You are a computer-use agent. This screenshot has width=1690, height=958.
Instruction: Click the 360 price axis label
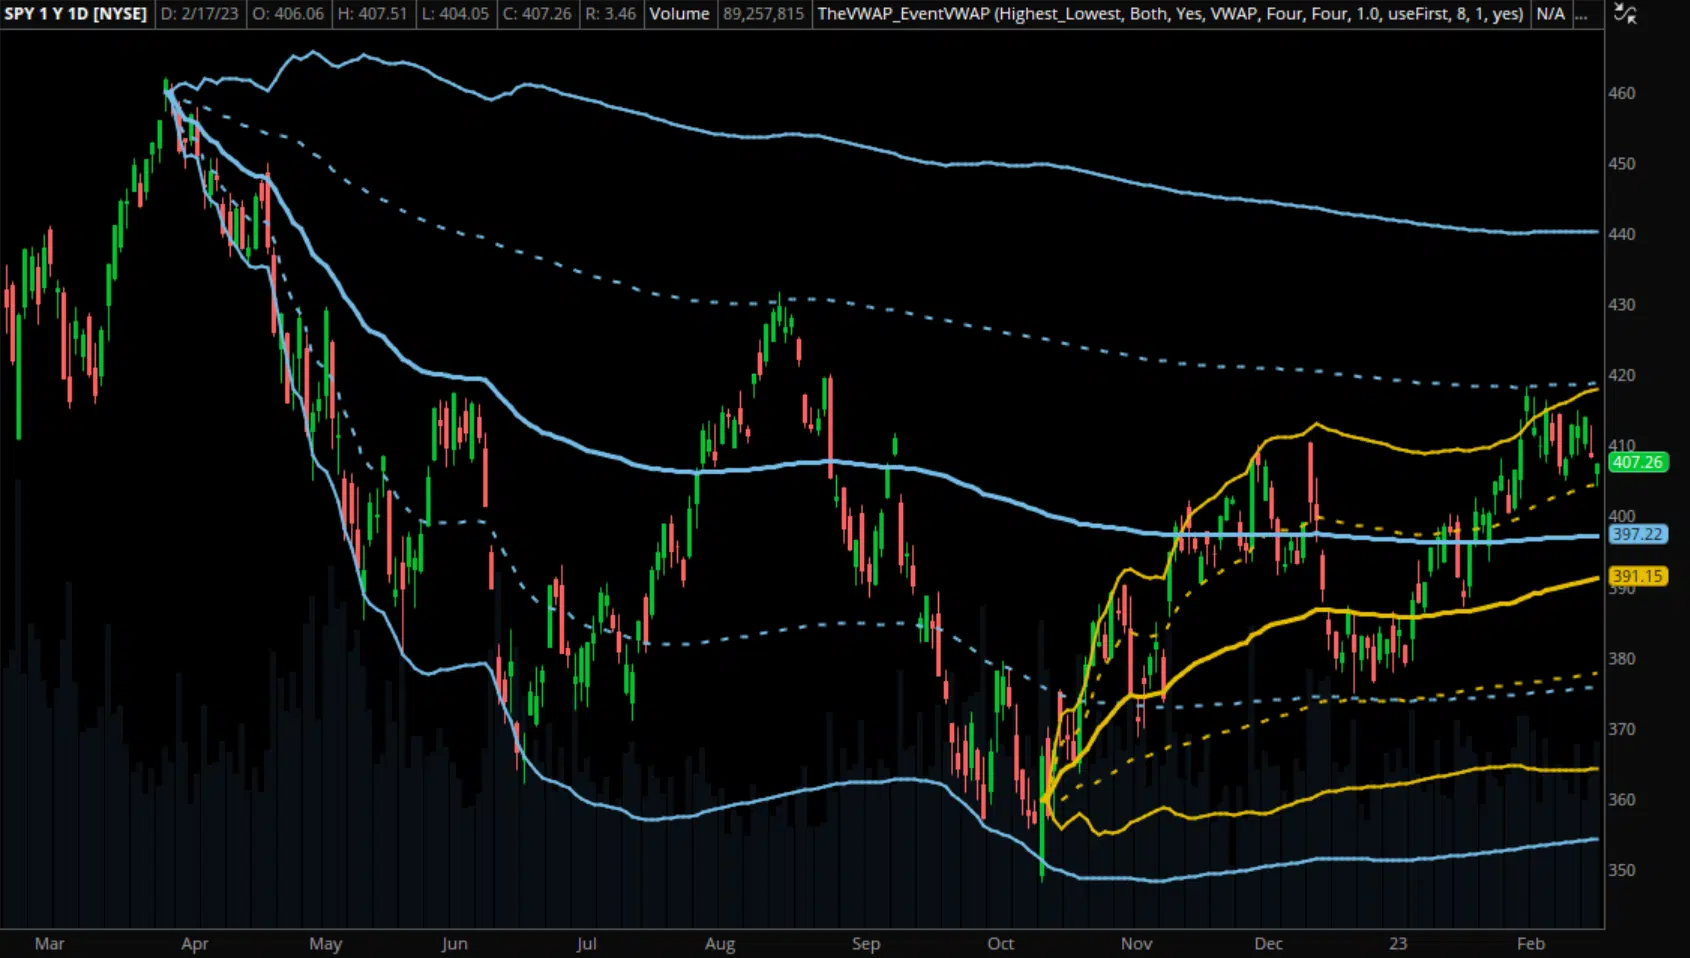click(1622, 800)
